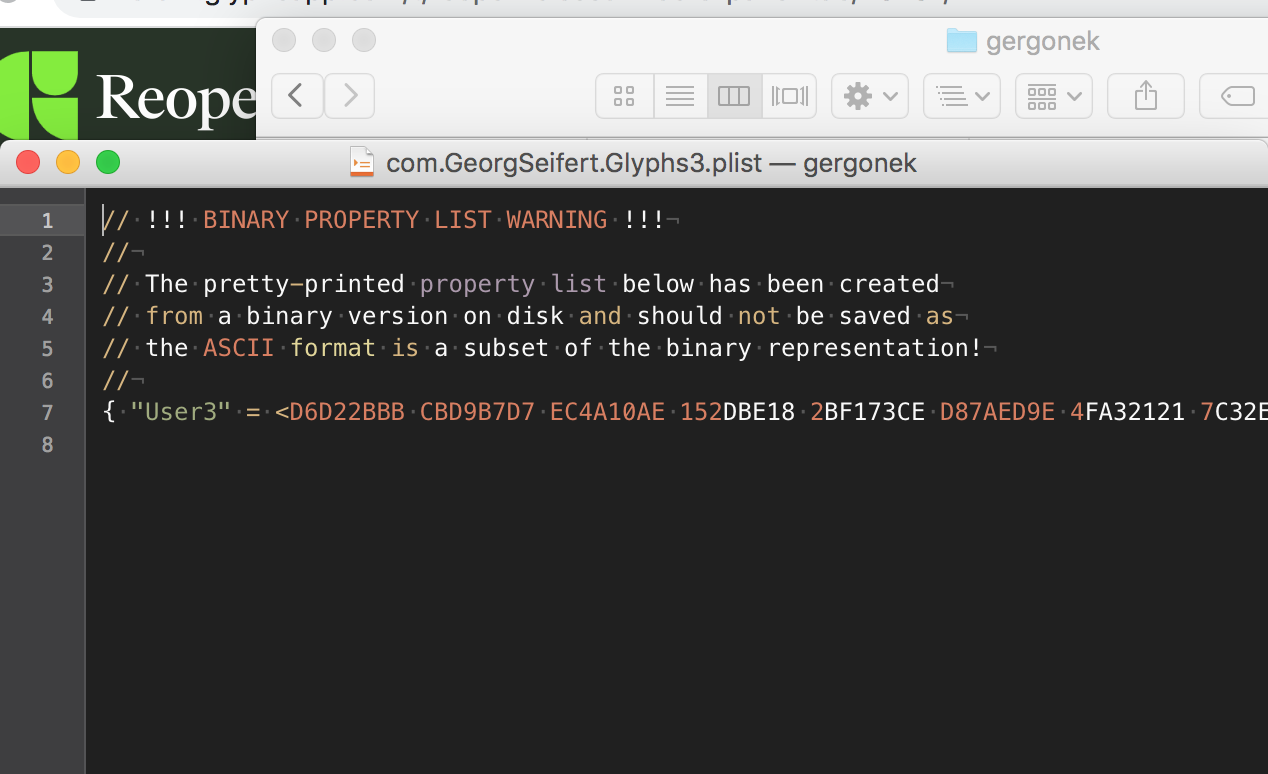Open the gear Action dropdown menu
1268x774 pixels.
click(x=869, y=96)
